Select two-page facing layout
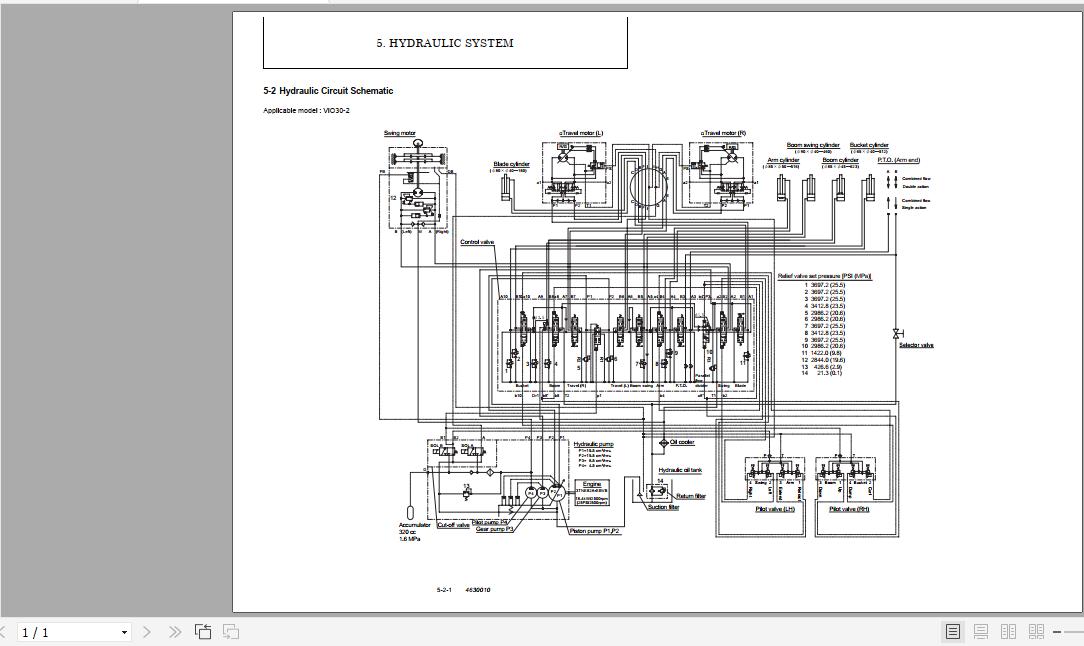 [x=1009, y=631]
